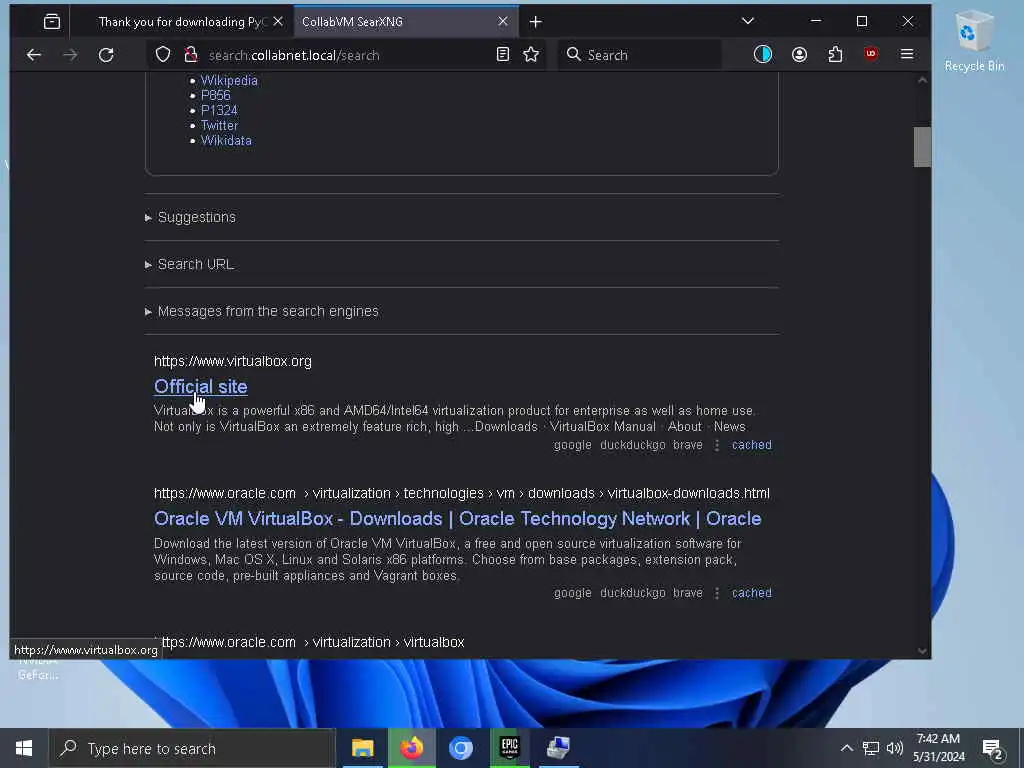Open the Recycle Bin desktop icon
Image resolution: width=1024 pixels, height=768 pixels.
tap(974, 40)
